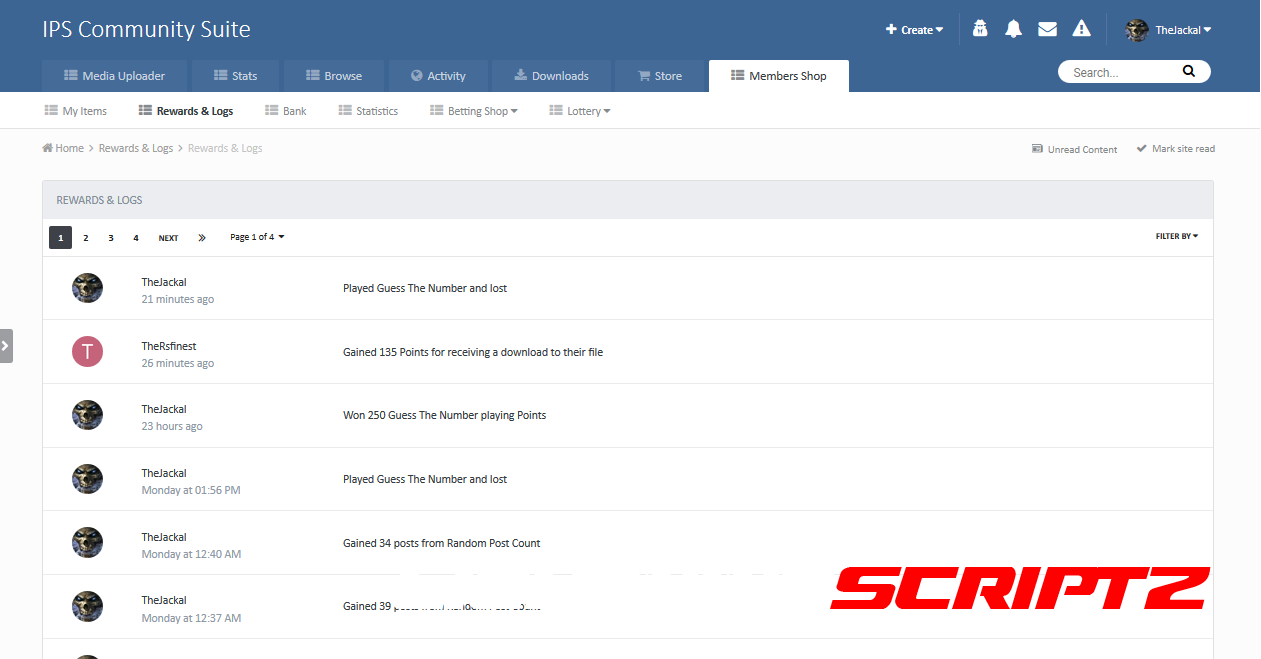
Task: Click the moderator icon beside Create
Action: [980, 29]
